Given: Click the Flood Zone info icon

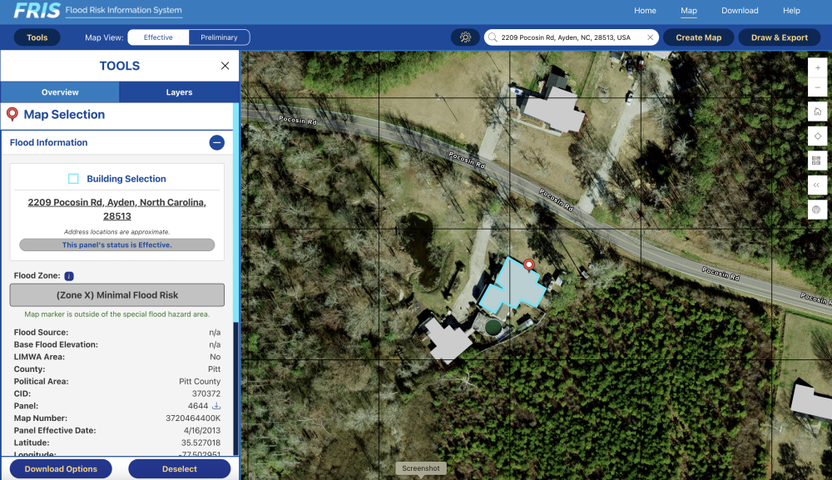Looking at the screenshot, I should (x=69, y=276).
